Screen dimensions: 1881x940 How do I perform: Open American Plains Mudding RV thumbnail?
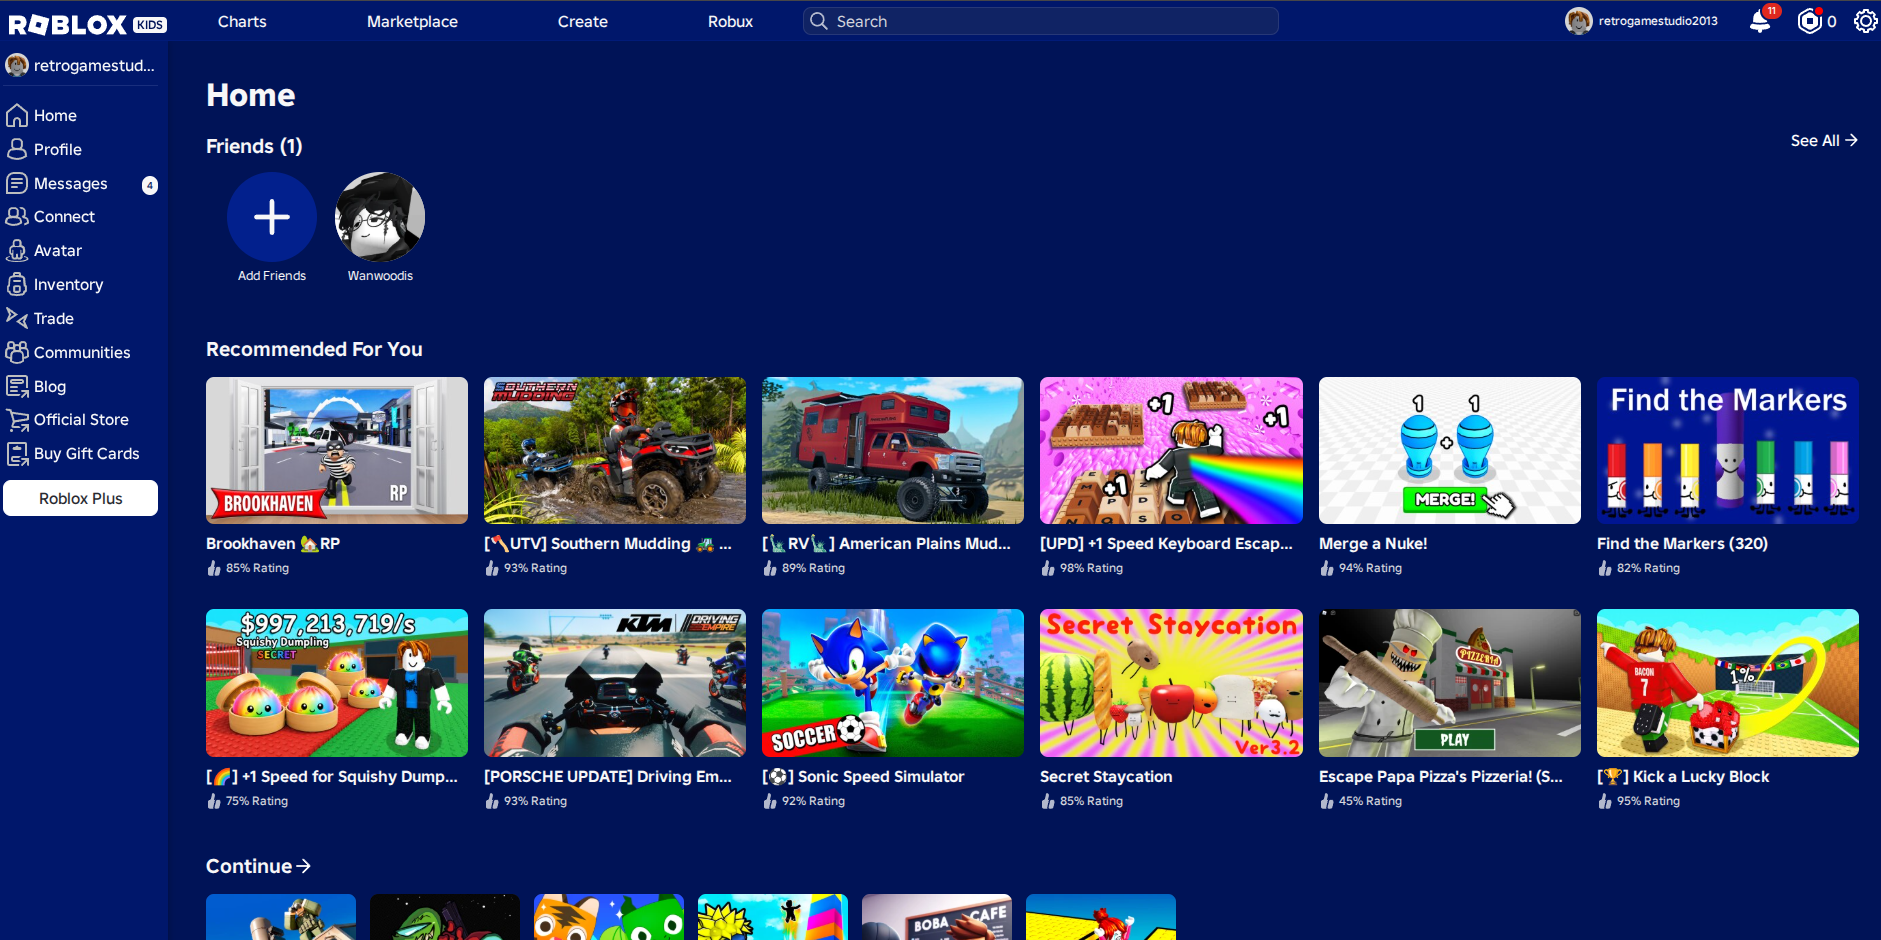coord(893,450)
